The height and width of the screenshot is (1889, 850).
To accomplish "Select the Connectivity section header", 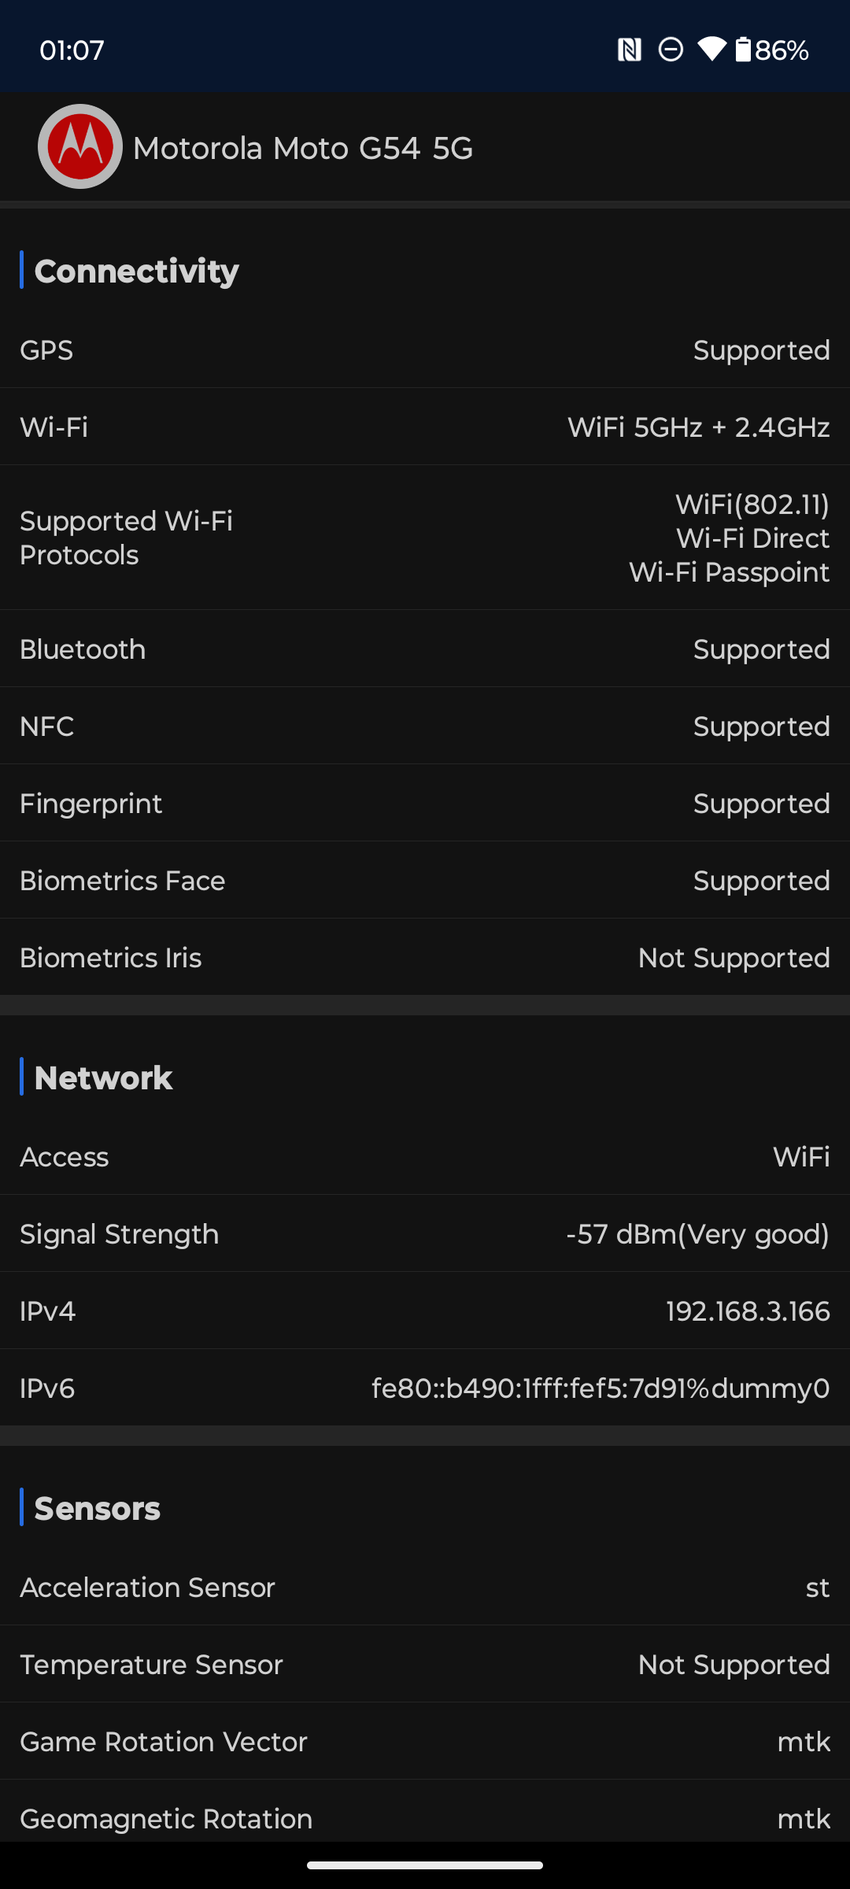I will pyautogui.click(x=137, y=271).
